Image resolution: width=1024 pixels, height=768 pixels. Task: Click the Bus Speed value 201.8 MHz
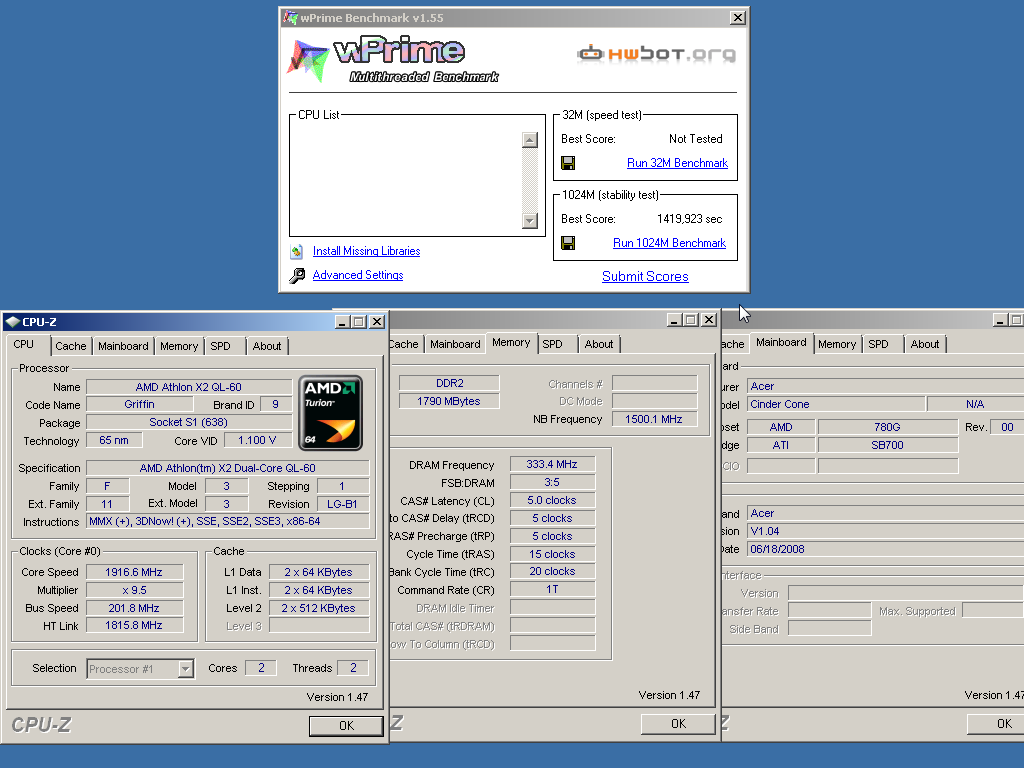(x=134, y=608)
